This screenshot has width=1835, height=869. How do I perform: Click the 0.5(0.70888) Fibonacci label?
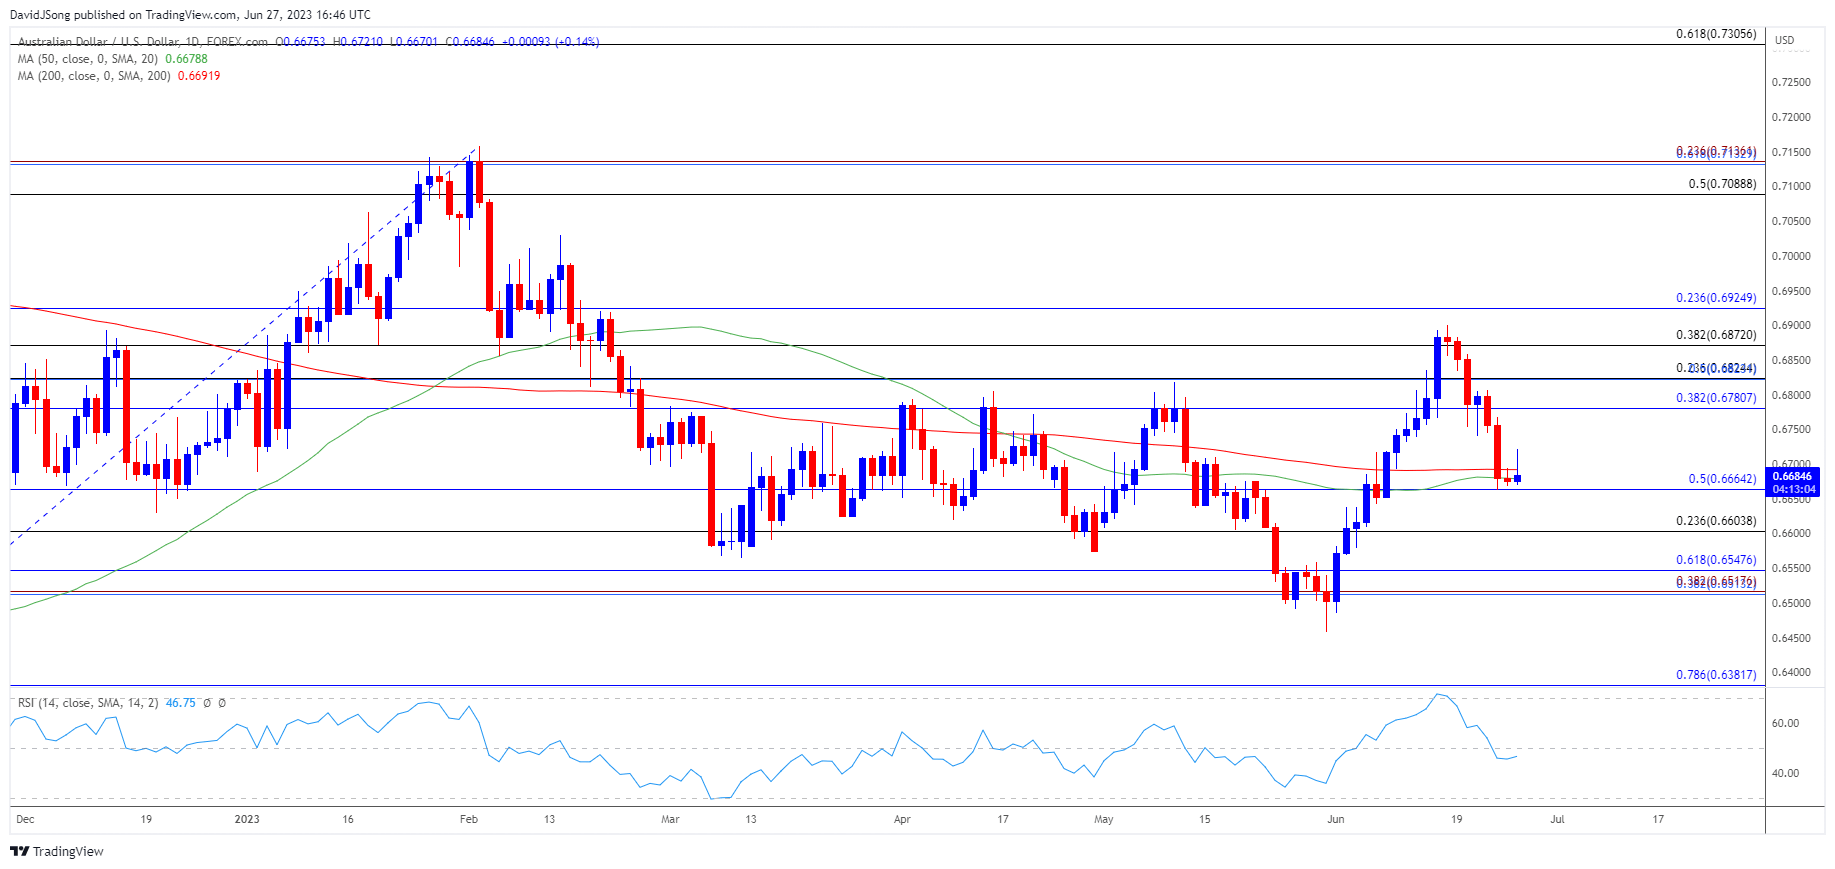[1722, 184]
